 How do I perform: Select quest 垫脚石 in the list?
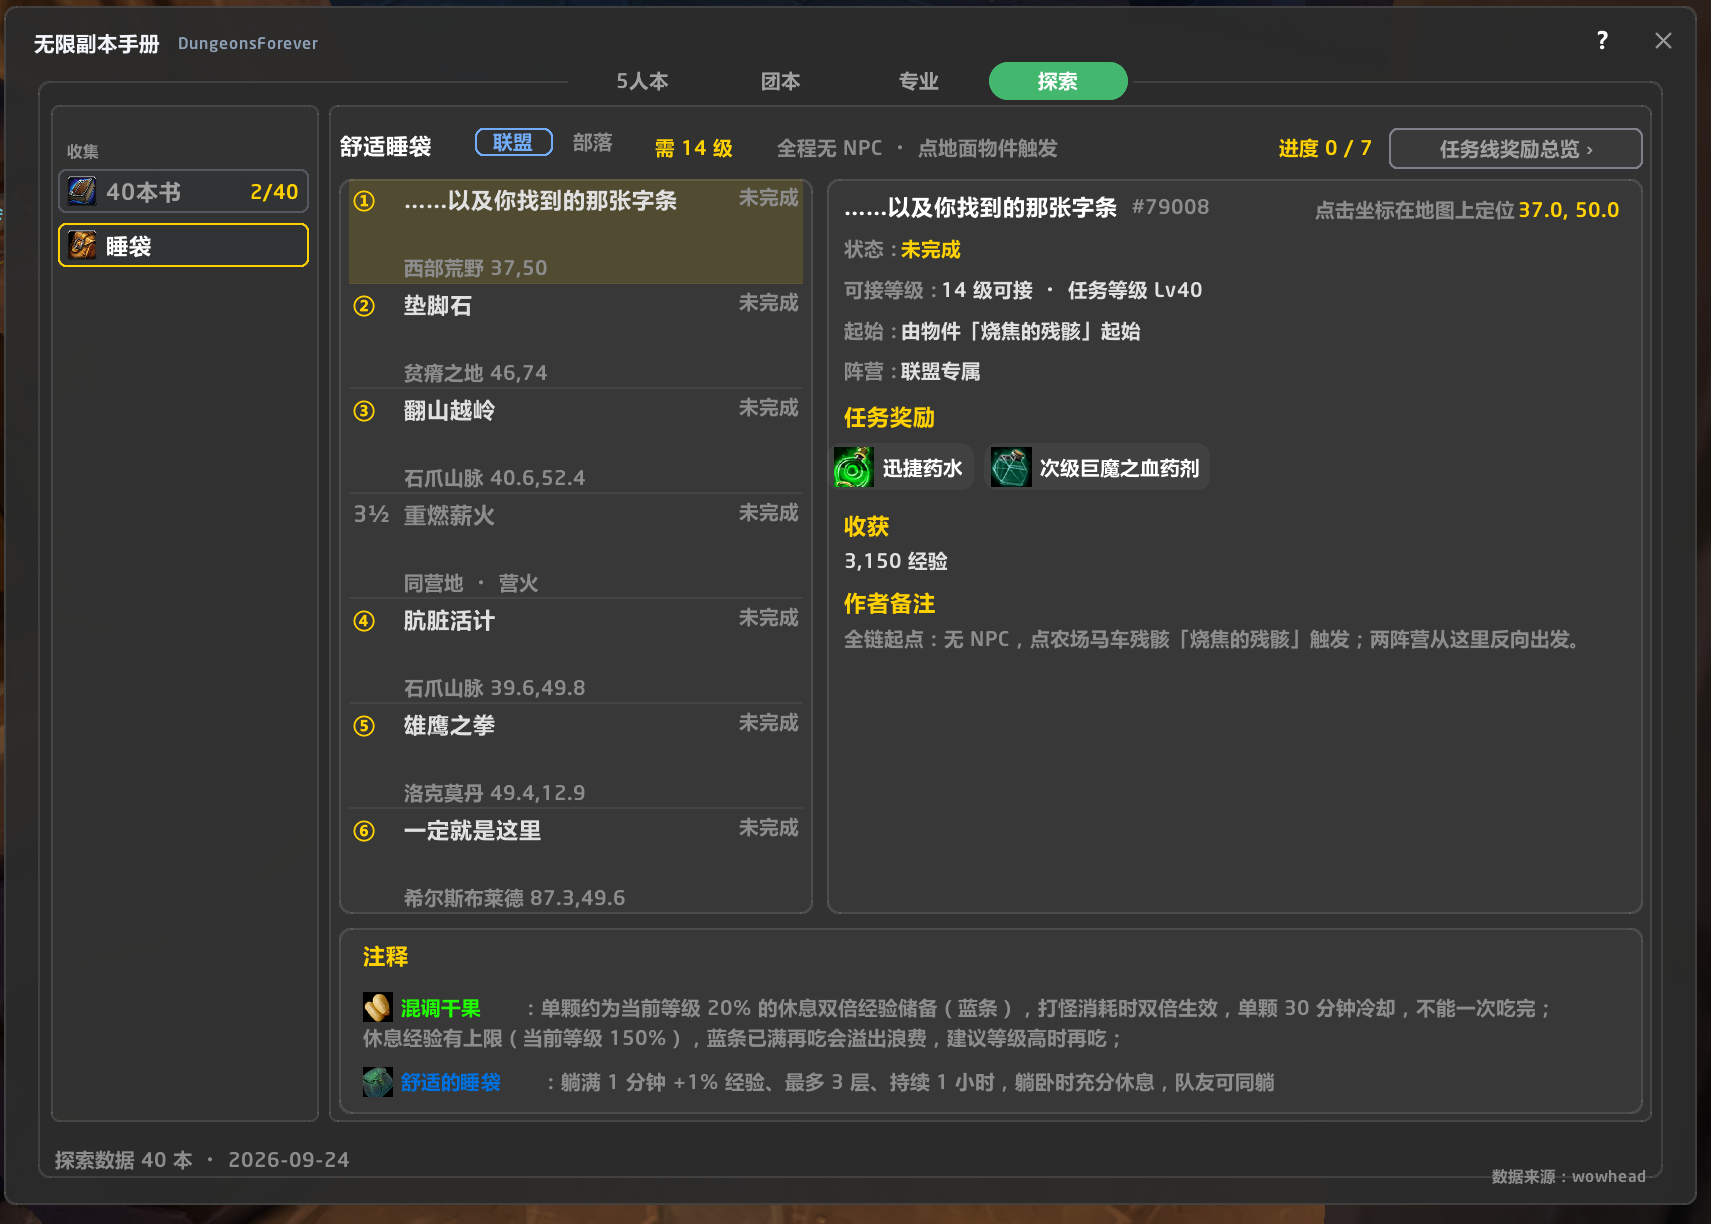(x=576, y=337)
